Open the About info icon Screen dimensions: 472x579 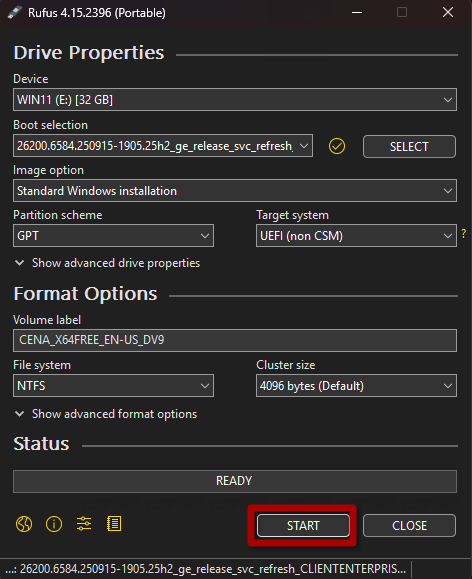tap(54, 524)
